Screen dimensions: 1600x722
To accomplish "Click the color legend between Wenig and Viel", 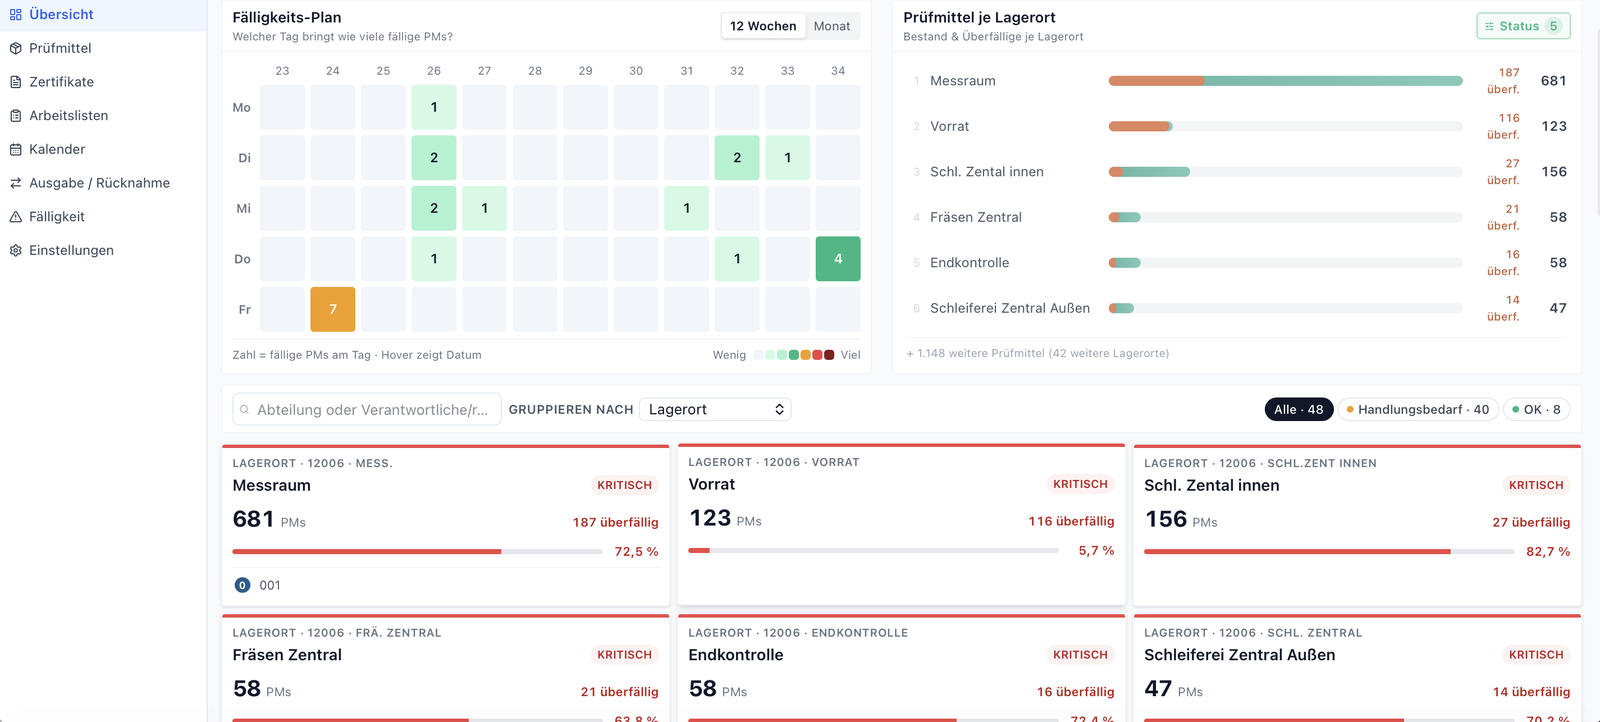I will point(794,355).
